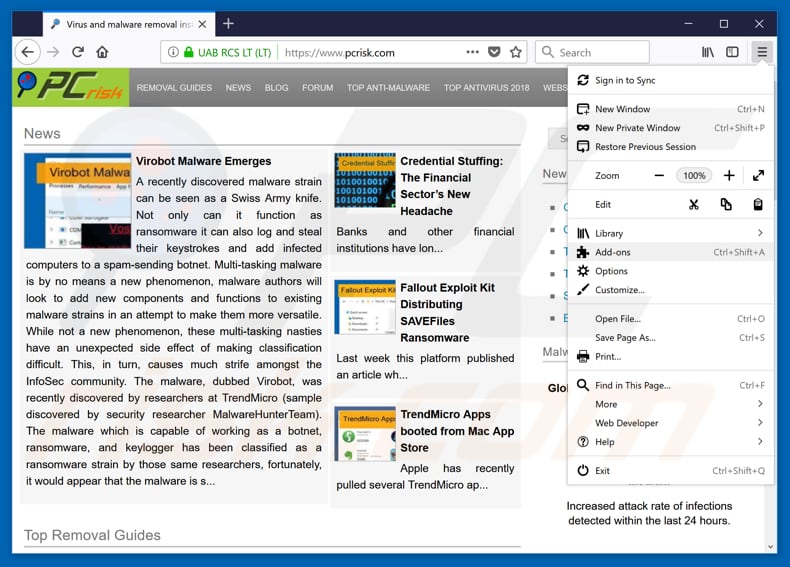Viewport: 790px width, 567px height.
Task: Close the hamburger application menu
Action: coord(762,52)
